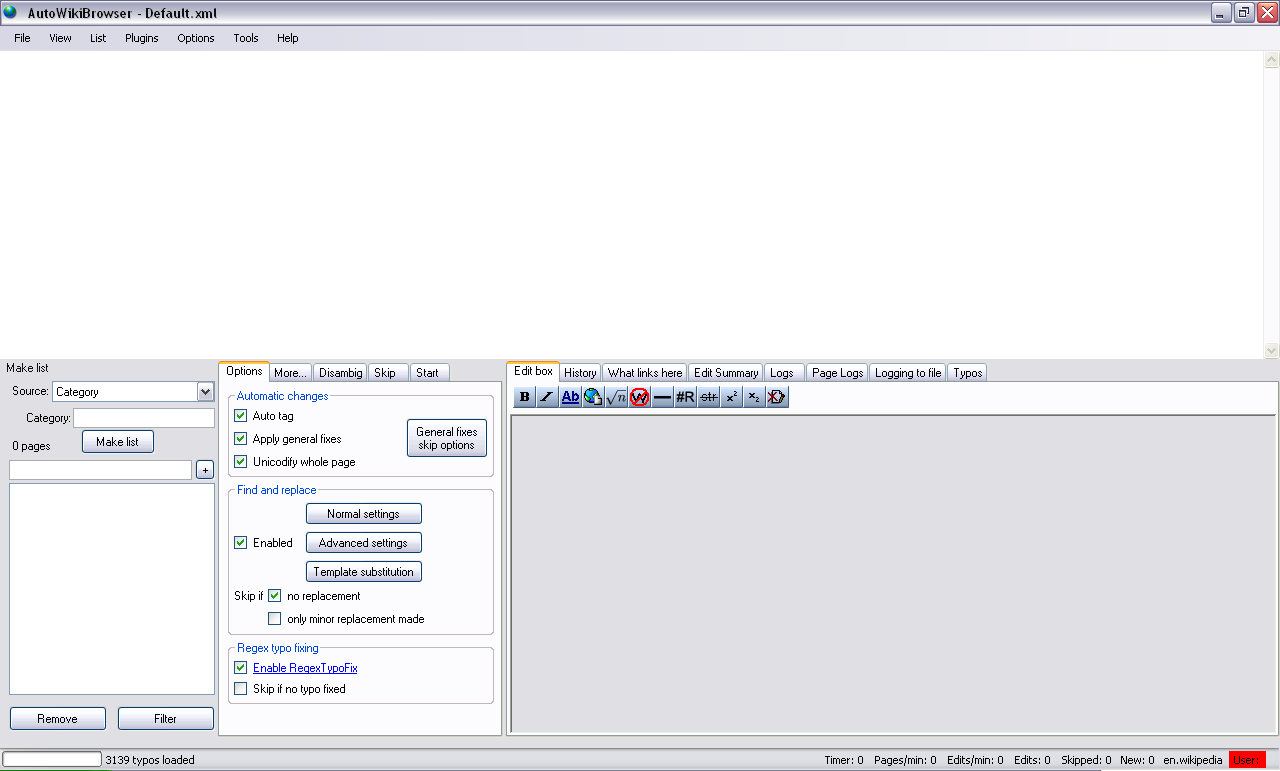Image resolution: width=1280 pixels, height=771 pixels.
Task: Open the View menu
Action: tap(60, 38)
